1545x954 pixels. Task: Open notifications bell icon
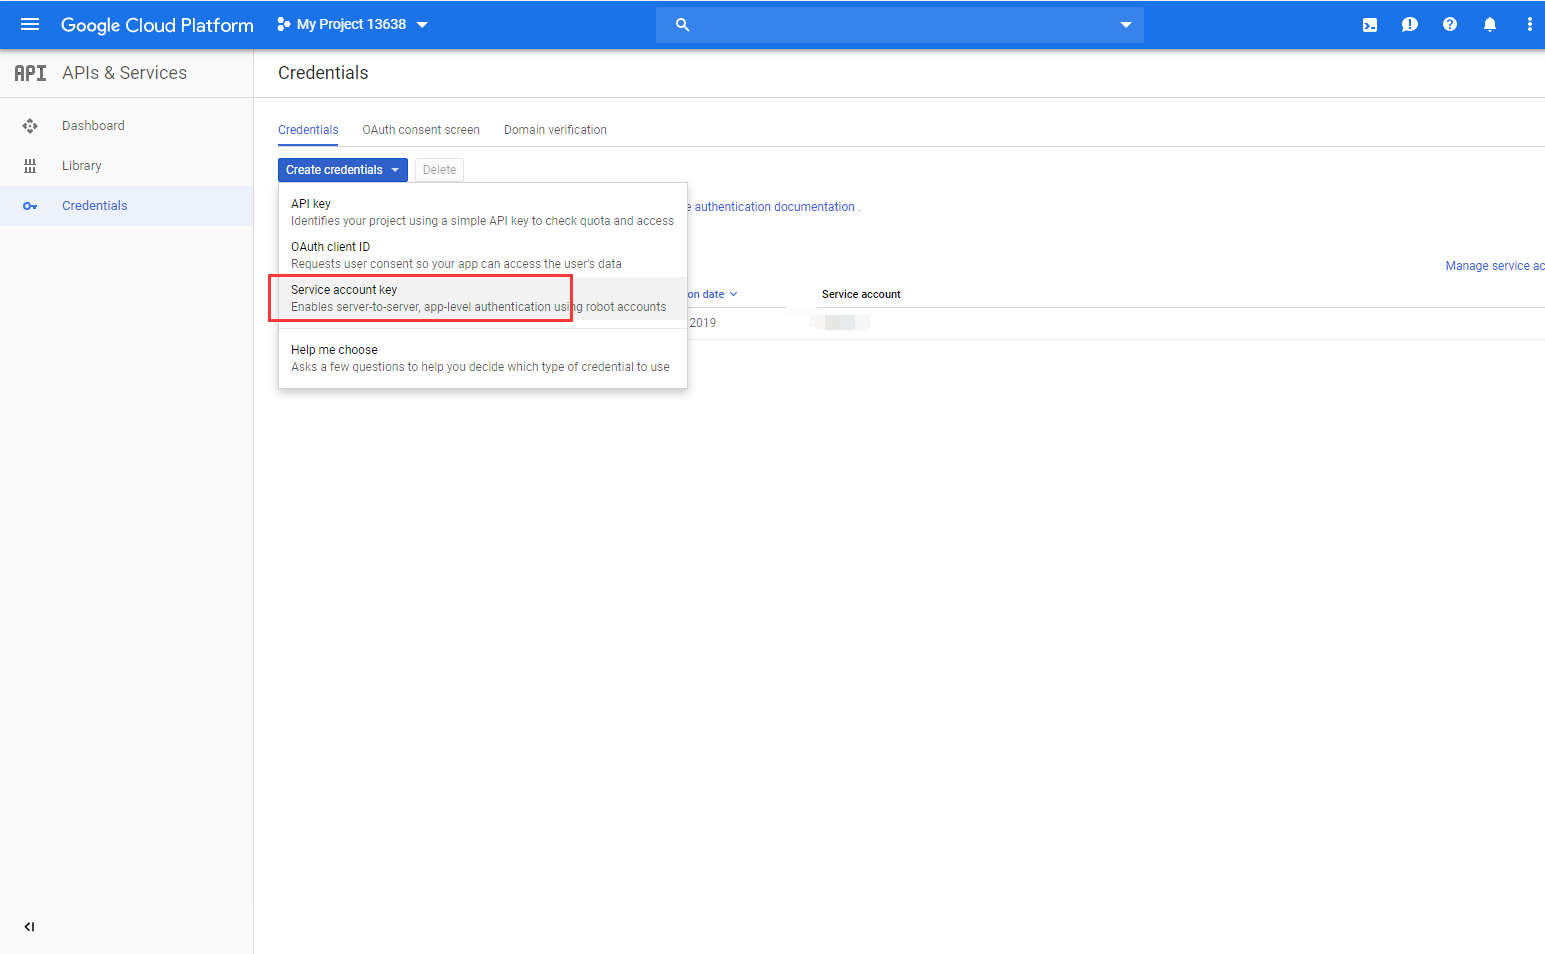[1490, 25]
